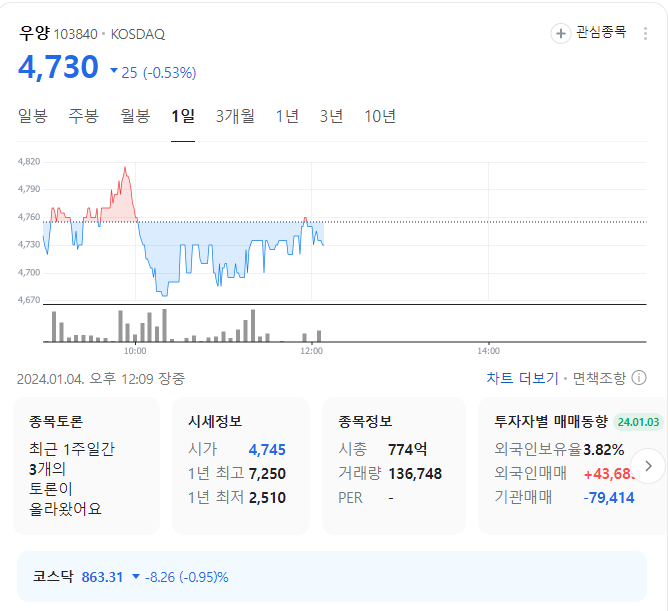Screen dimensions: 668x611
Task: Open the 종목토론 card
Action: pyautogui.click(x=86, y=466)
